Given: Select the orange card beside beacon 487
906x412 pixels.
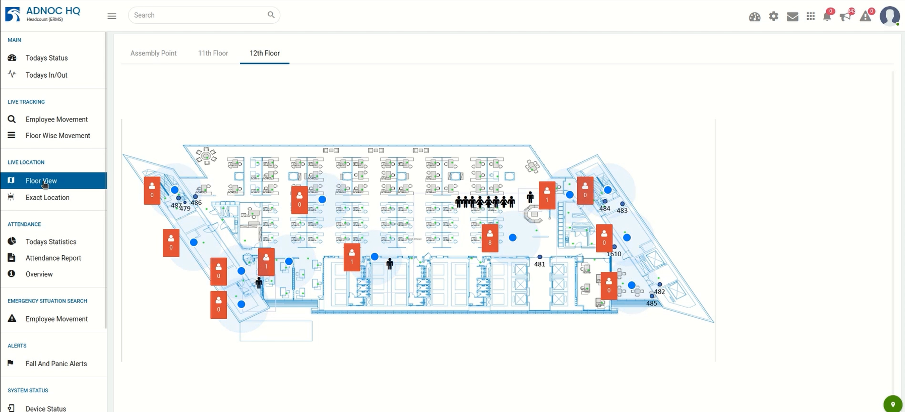Looking at the screenshot, I should click(x=152, y=191).
